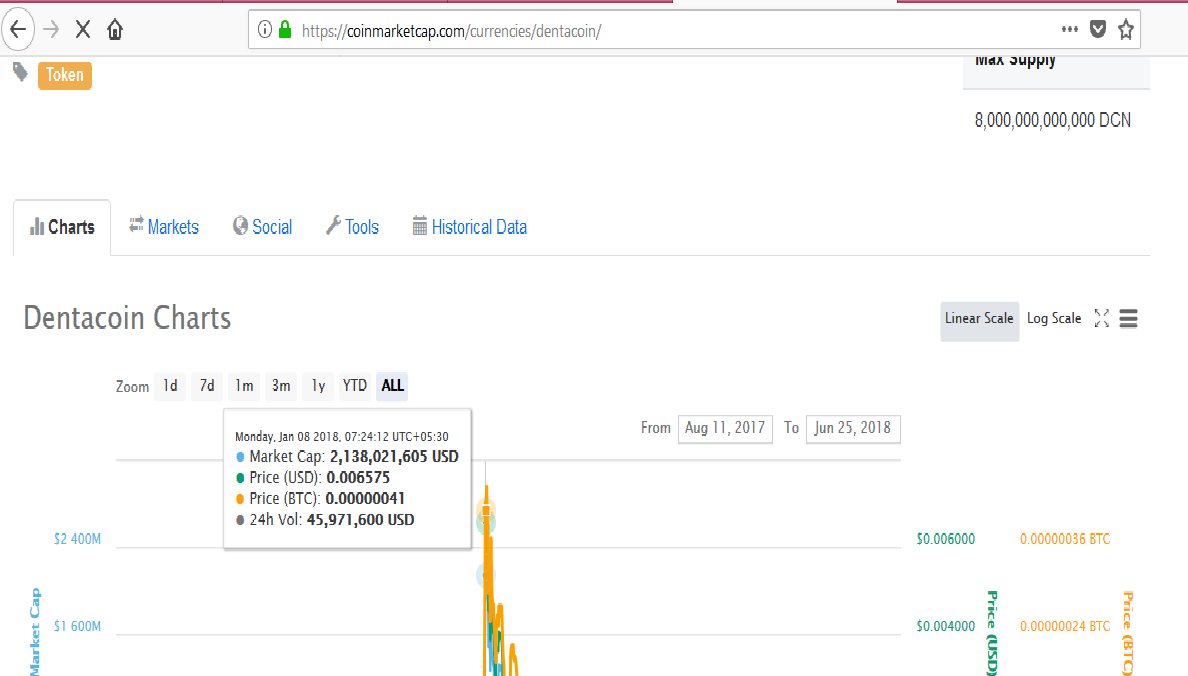Open the Tools tab

[x=352, y=227]
